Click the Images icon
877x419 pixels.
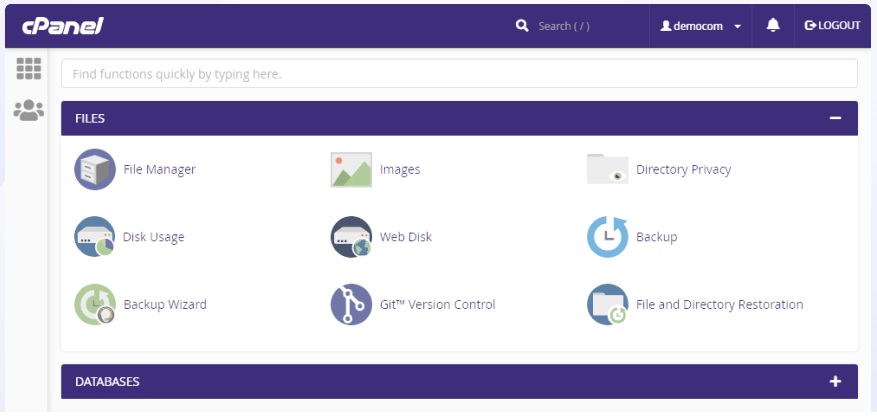[351, 170]
